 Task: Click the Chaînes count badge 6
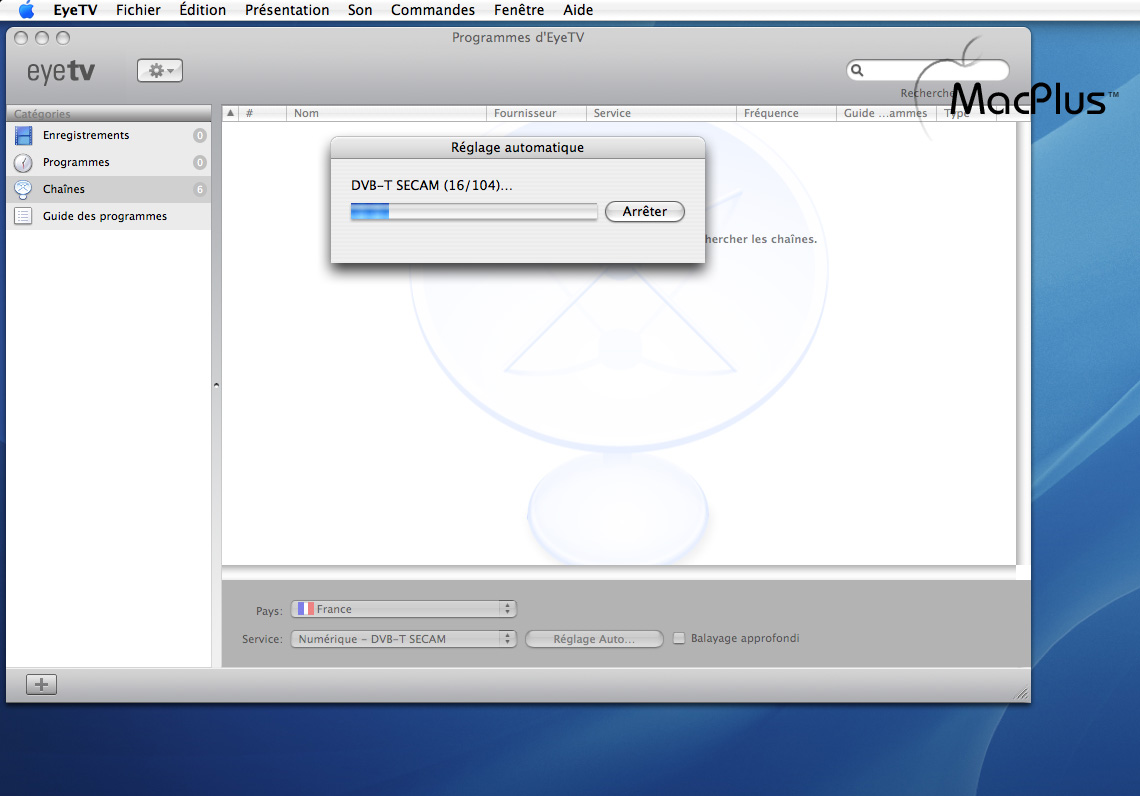point(199,189)
